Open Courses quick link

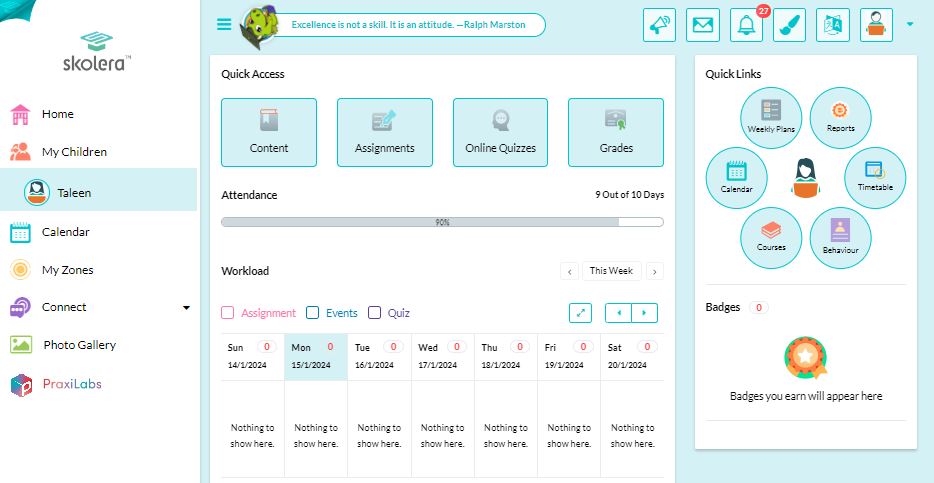(x=771, y=238)
